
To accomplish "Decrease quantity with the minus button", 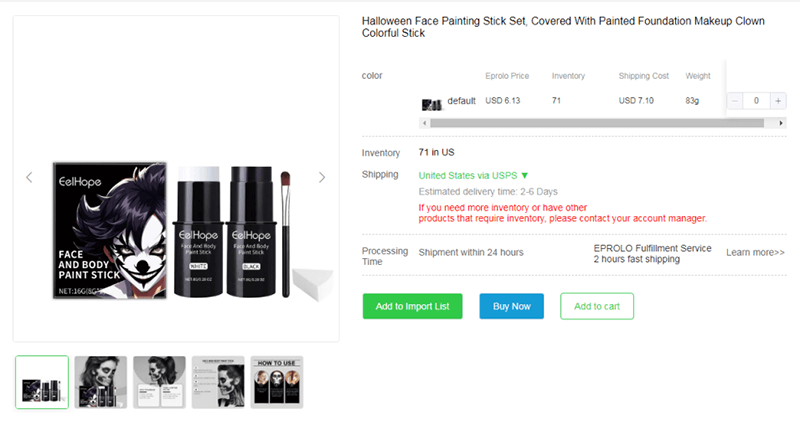I will pyautogui.click(x=736, y=101).
